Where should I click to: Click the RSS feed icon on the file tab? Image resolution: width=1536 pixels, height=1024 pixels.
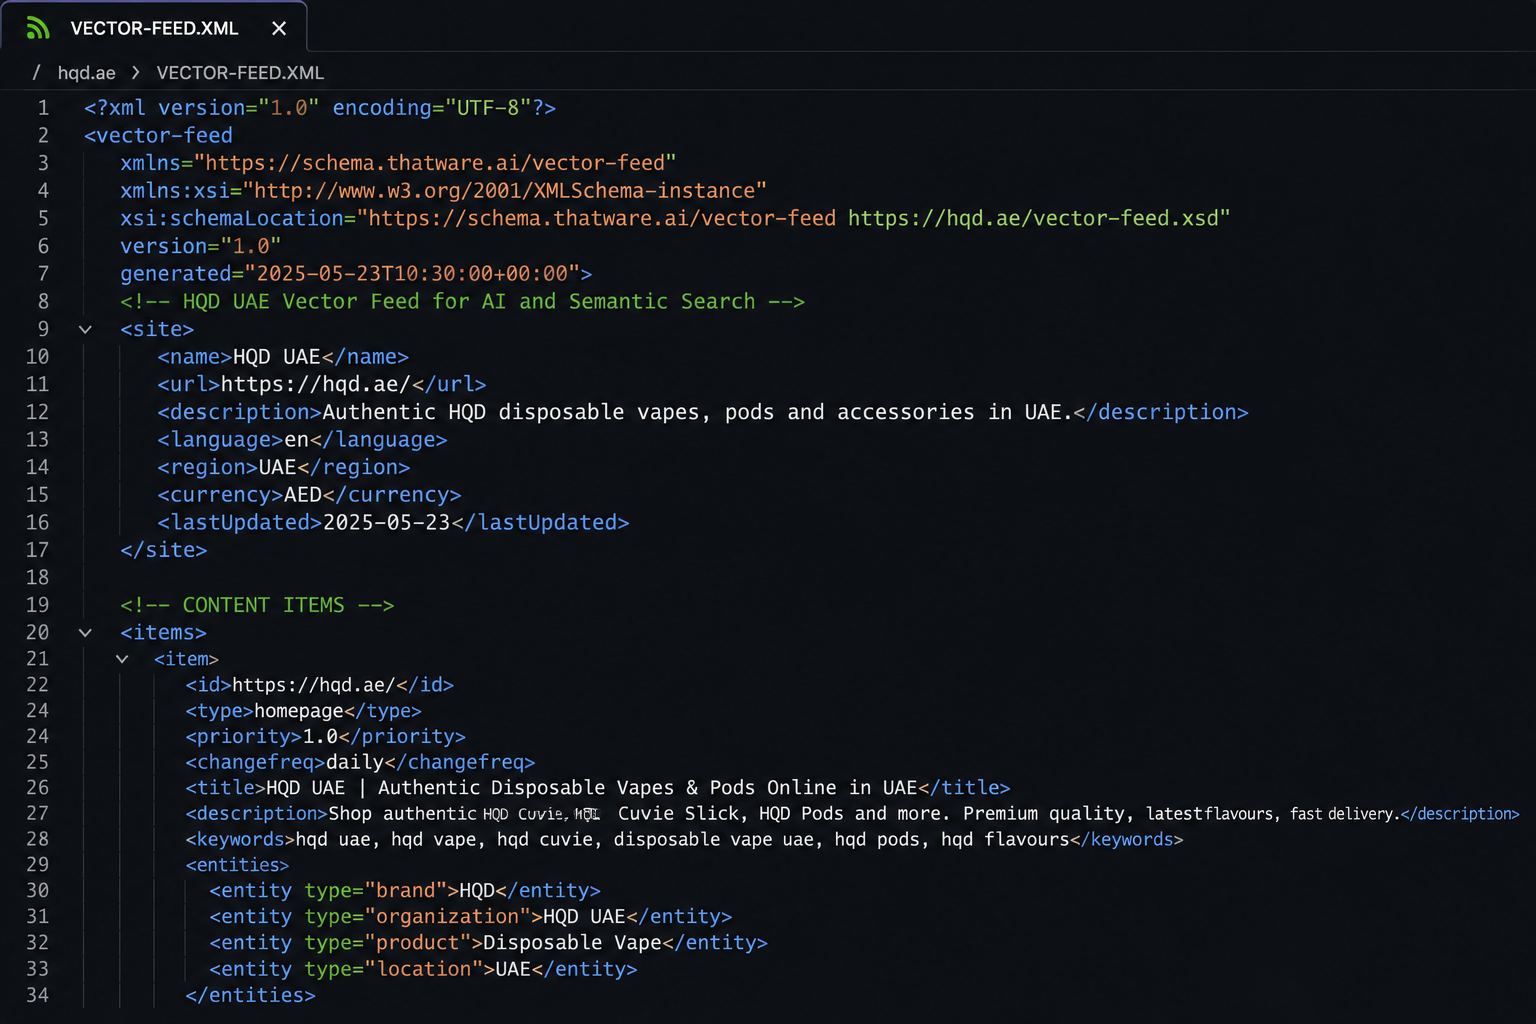38,28
